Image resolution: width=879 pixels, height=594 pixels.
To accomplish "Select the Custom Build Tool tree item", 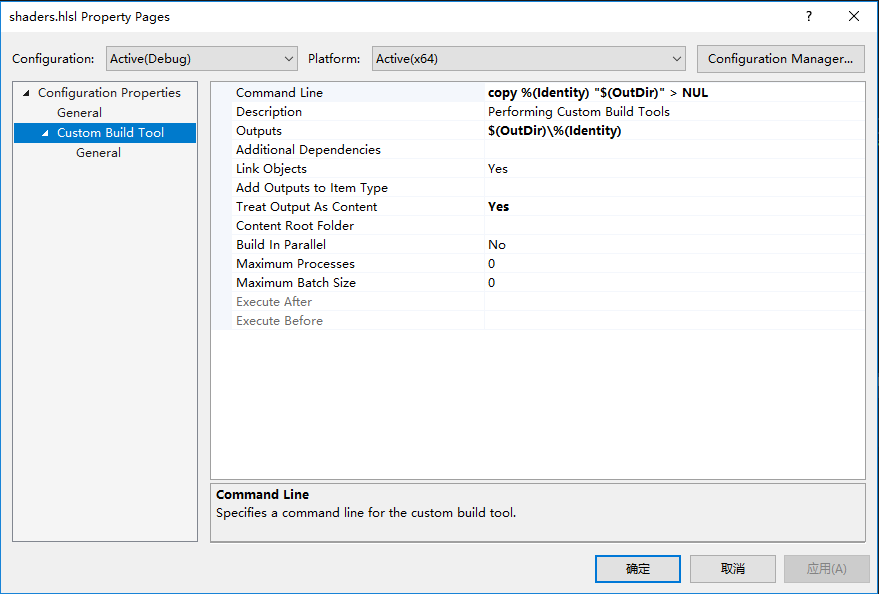I will [110, 133].
